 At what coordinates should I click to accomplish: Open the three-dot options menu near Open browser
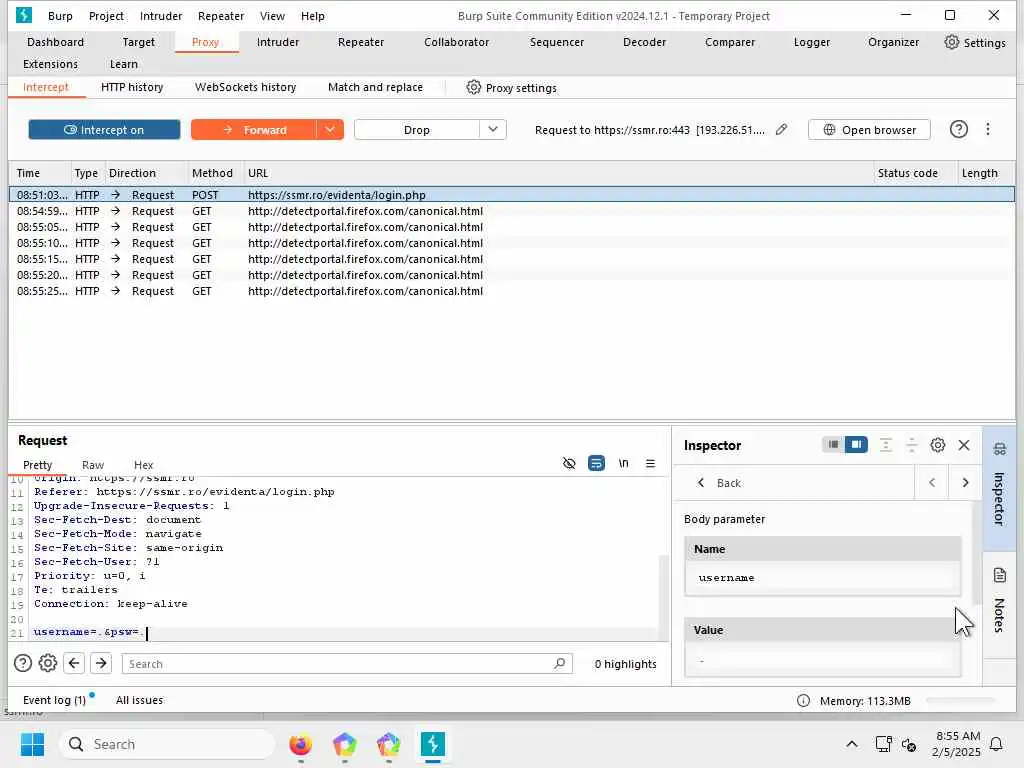(987, 129)
